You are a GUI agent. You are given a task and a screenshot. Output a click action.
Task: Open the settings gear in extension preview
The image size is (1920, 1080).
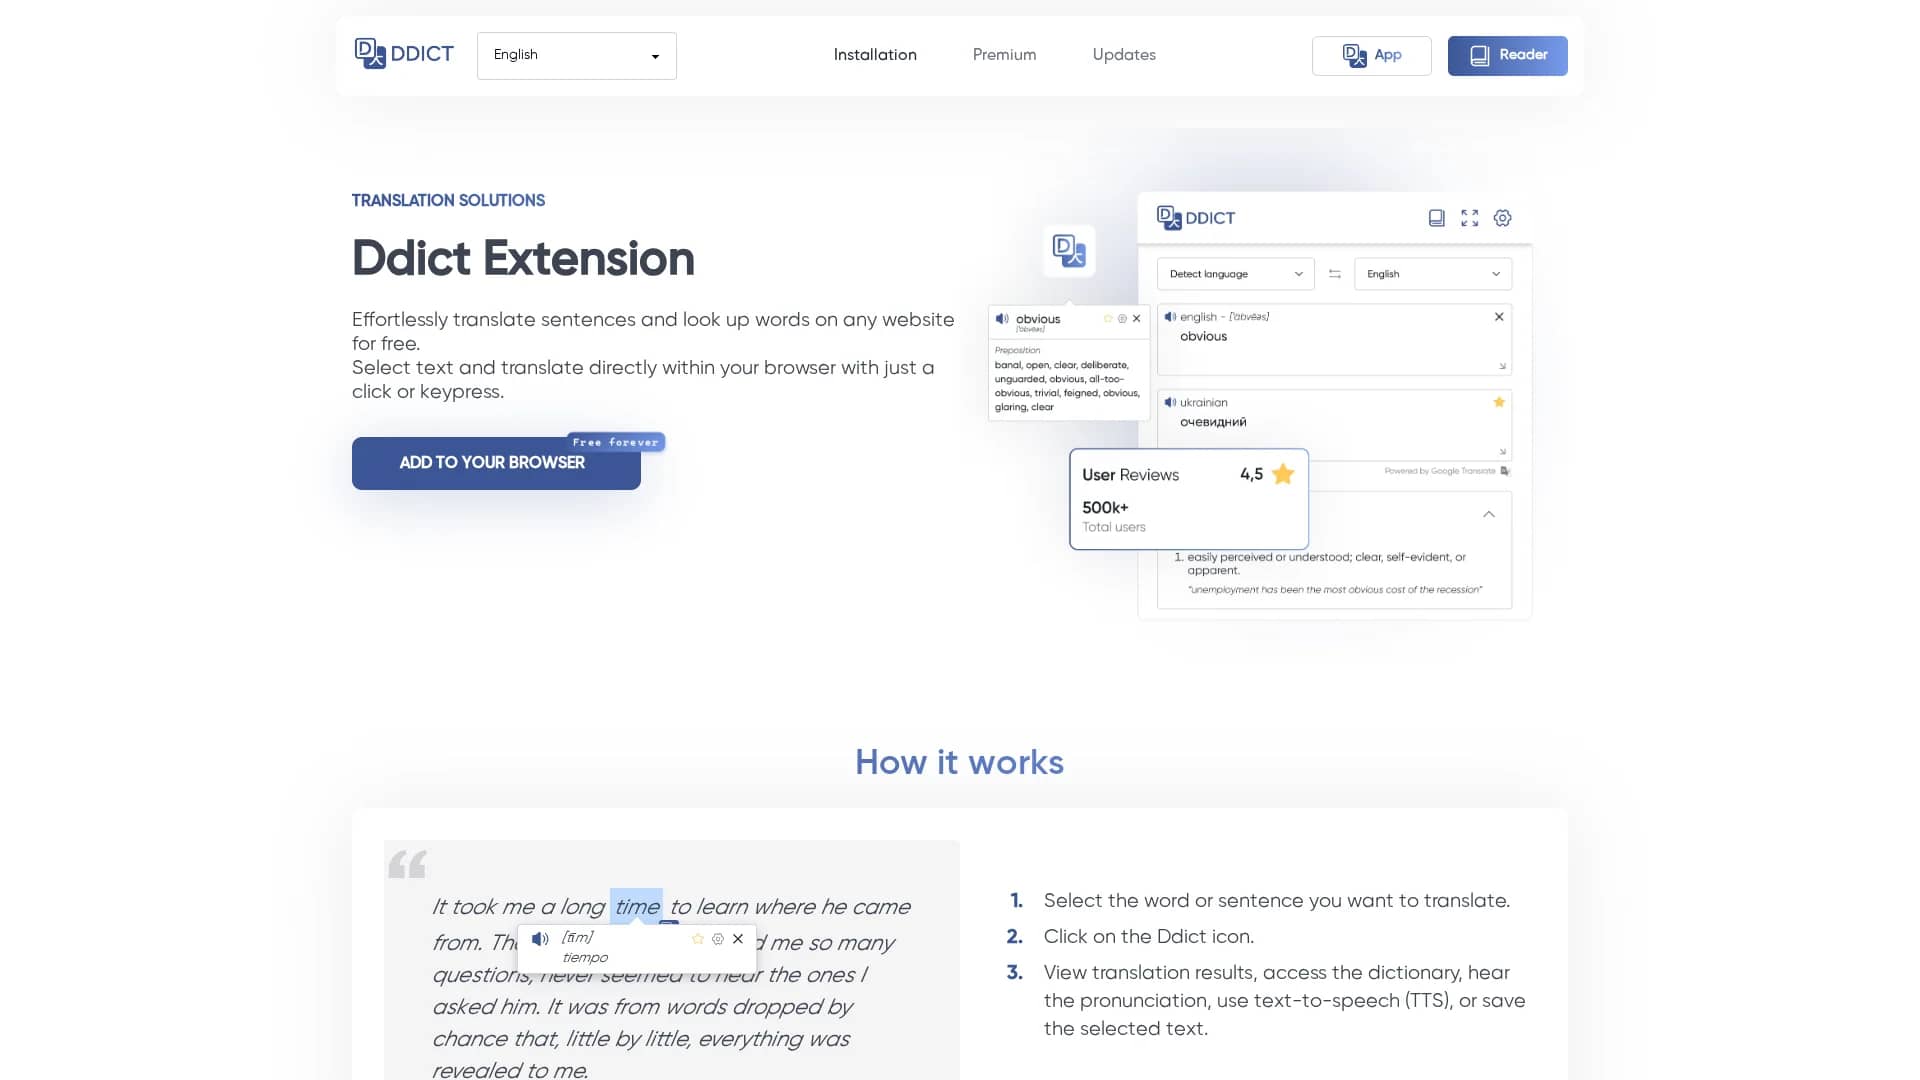1502,218
